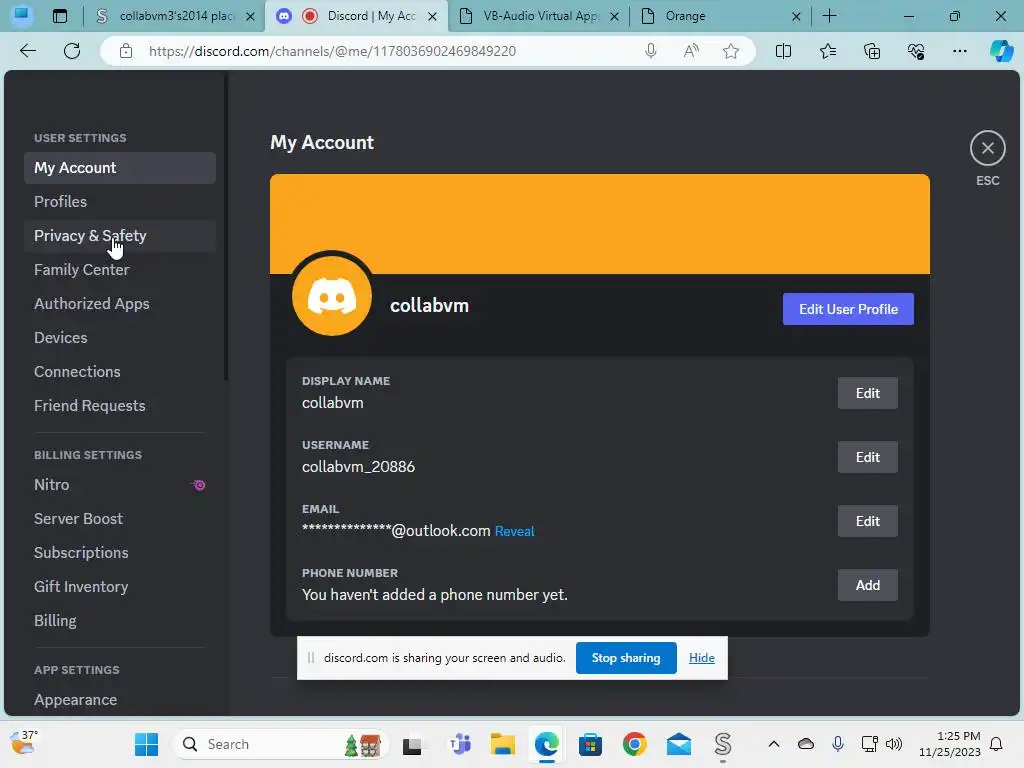Open the tab actions menu icon

pyautogui.click(x=59, y=16)
